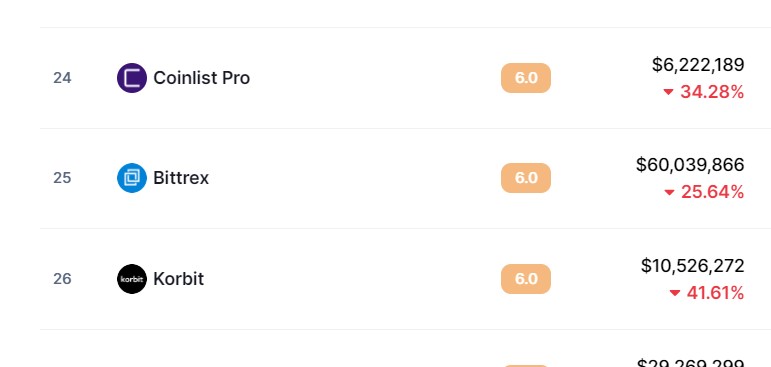This screenshot has width=771, height=367.
Task: Open the Korbit exchange page
Action: 178,279
